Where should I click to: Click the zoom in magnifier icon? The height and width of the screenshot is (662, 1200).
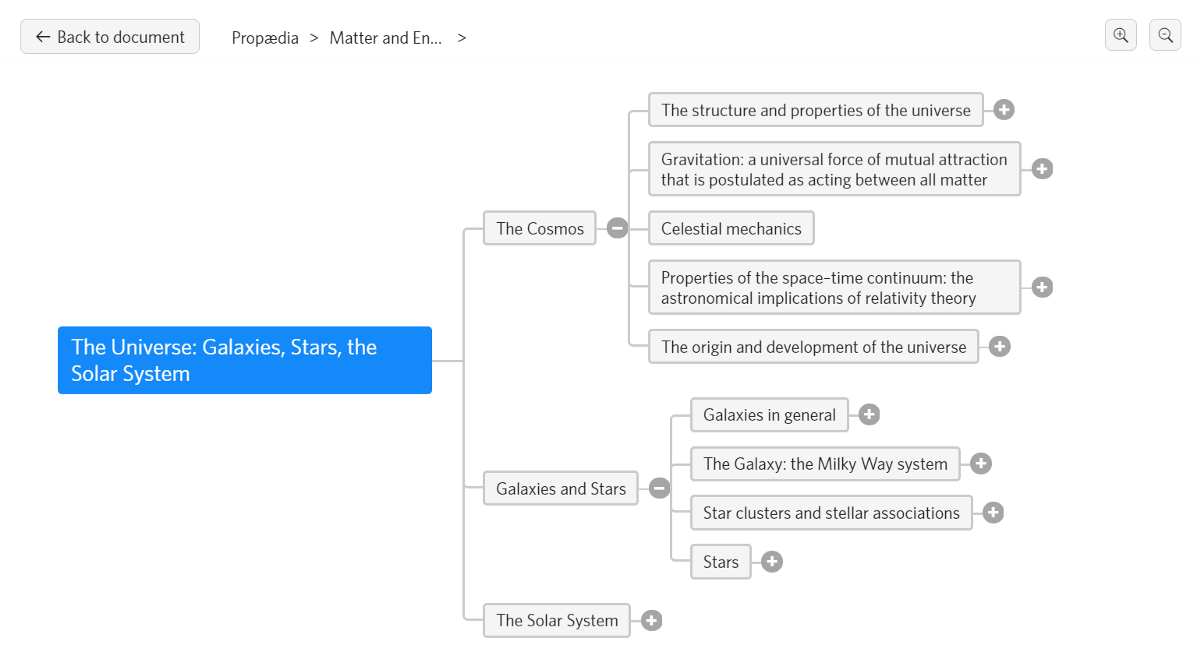1120,36
